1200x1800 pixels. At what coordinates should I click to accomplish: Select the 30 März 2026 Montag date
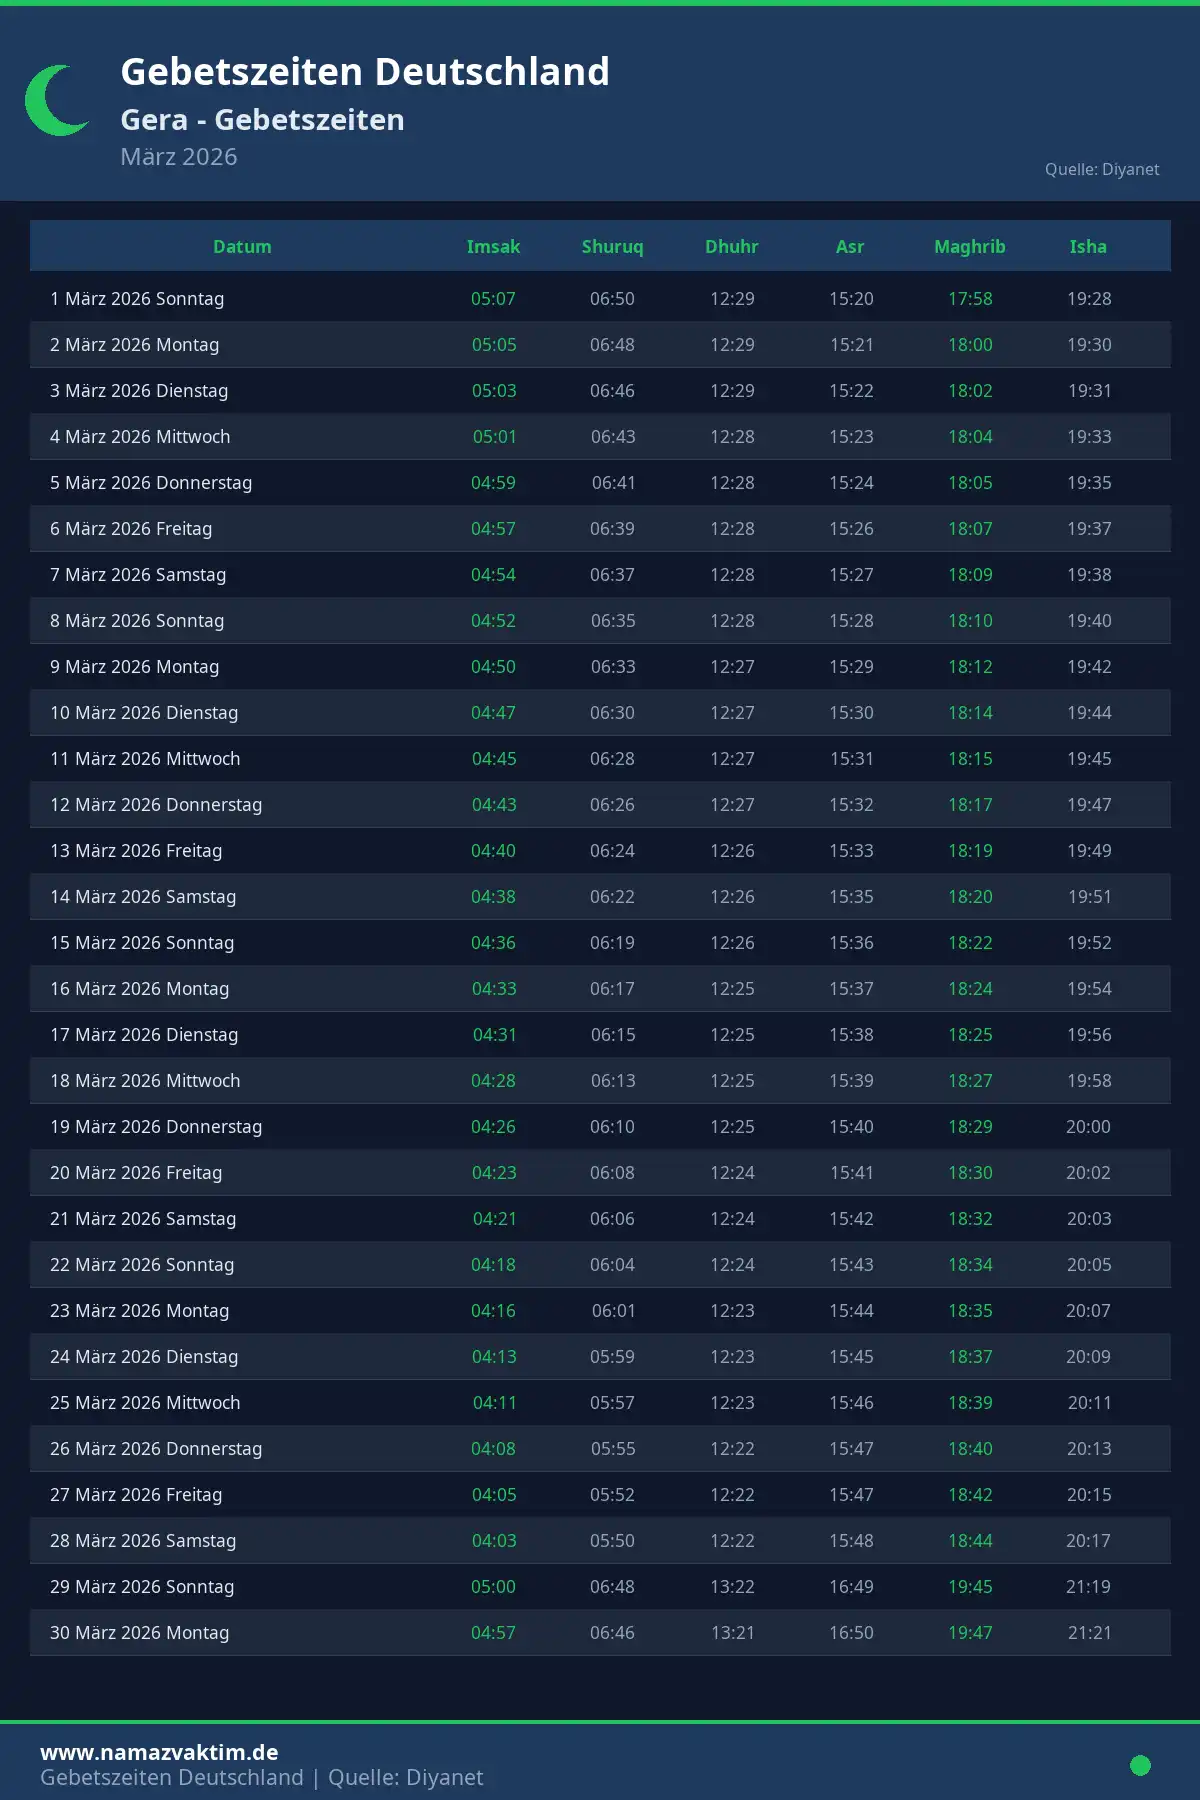(x=139, y=1633)
